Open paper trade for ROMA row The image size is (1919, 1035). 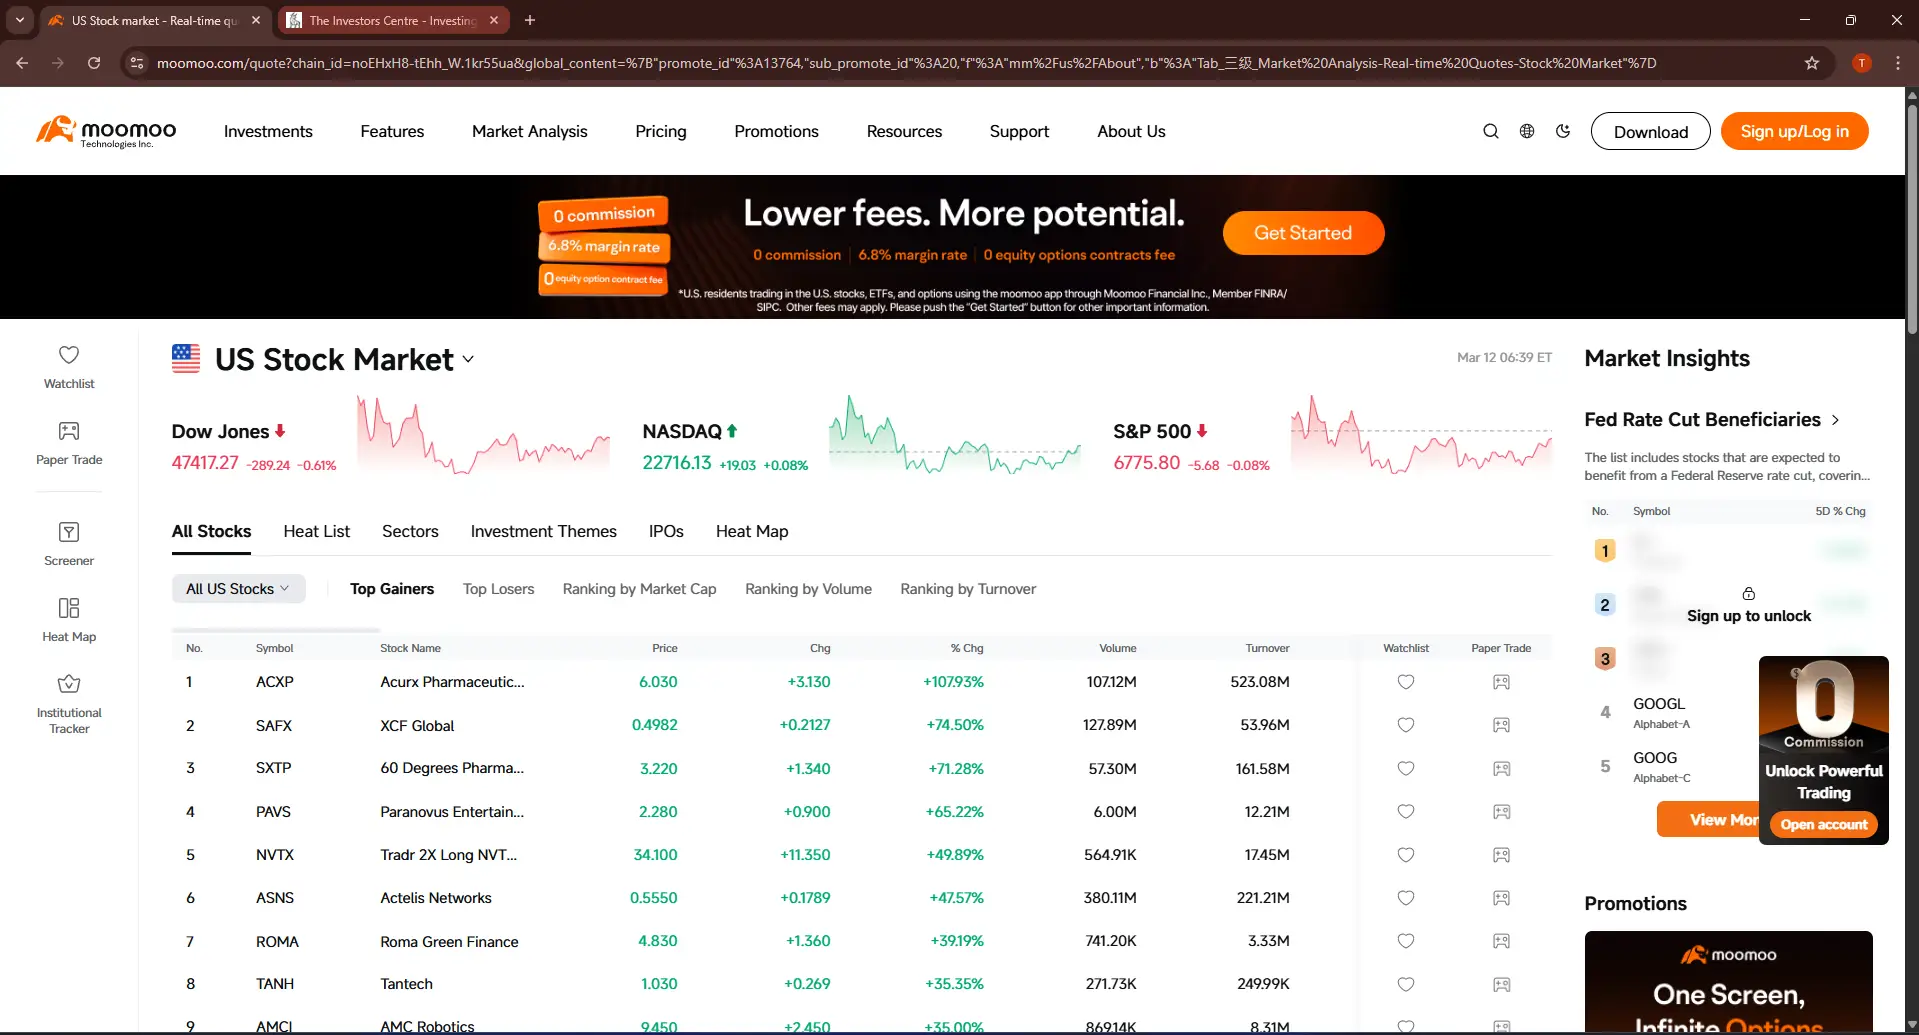click(x=1501, y=941)
